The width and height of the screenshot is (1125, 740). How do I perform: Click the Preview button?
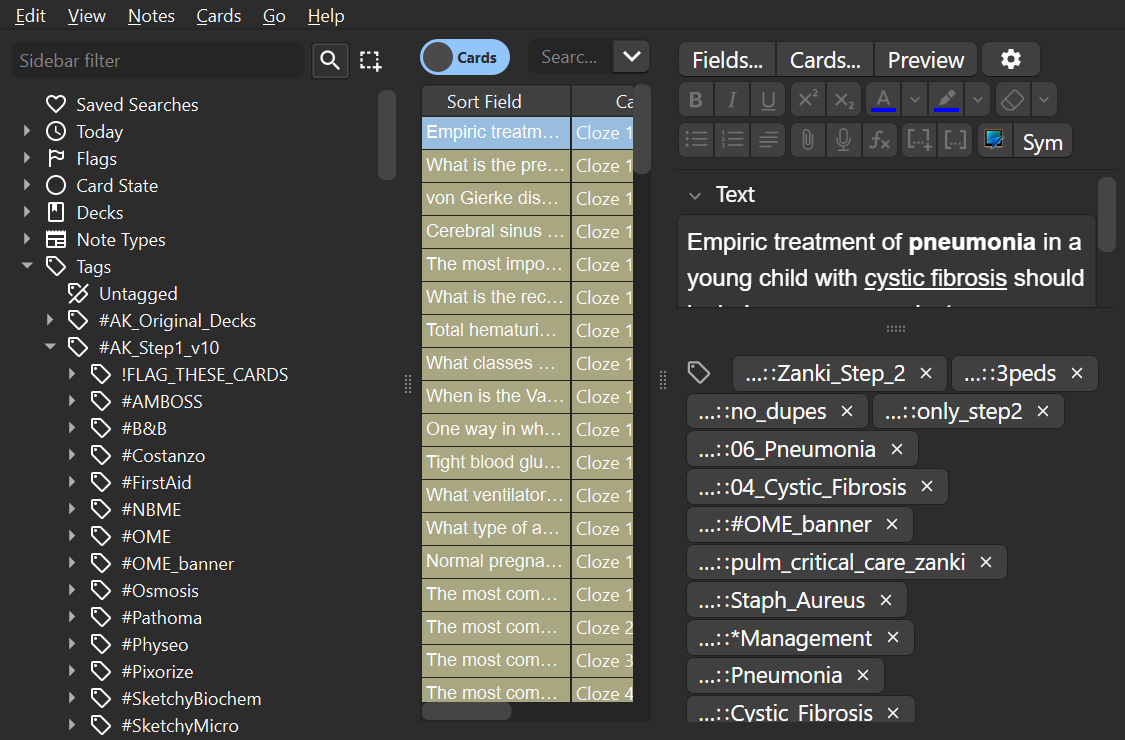click(x=925, y=60)
